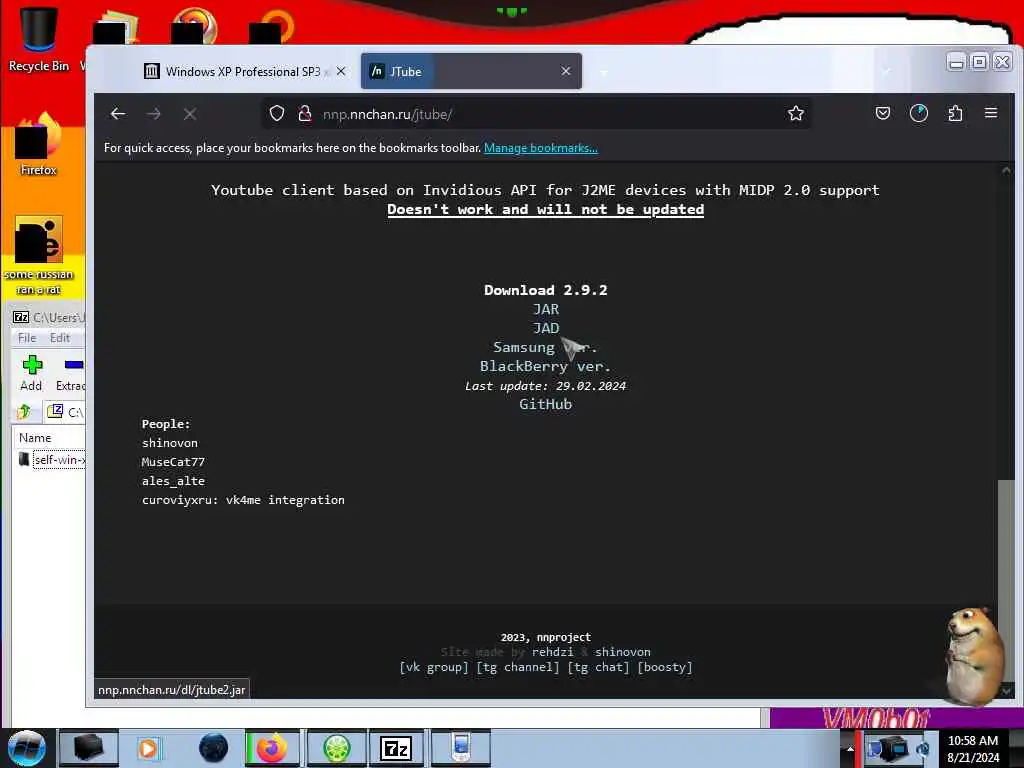Click the up-folder arrow in 7-Zip

click(24, 411)
